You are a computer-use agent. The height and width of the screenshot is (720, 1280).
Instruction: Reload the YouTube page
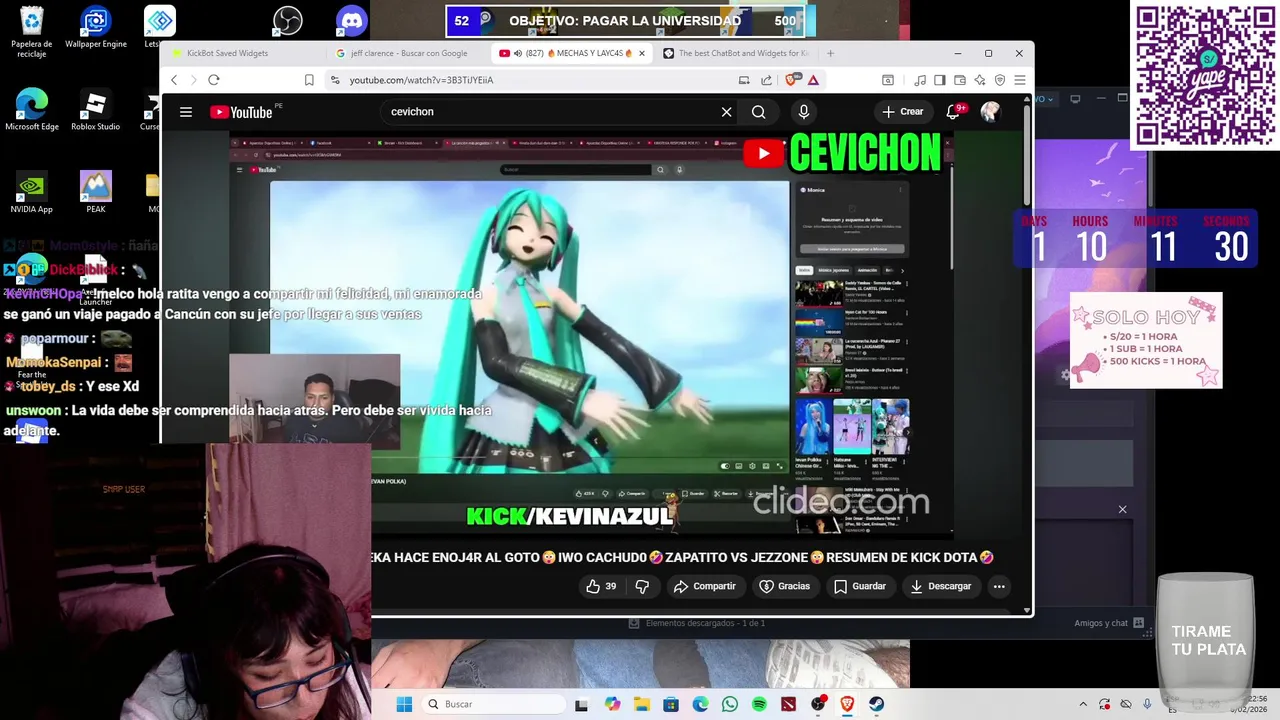tap(214, 80)
